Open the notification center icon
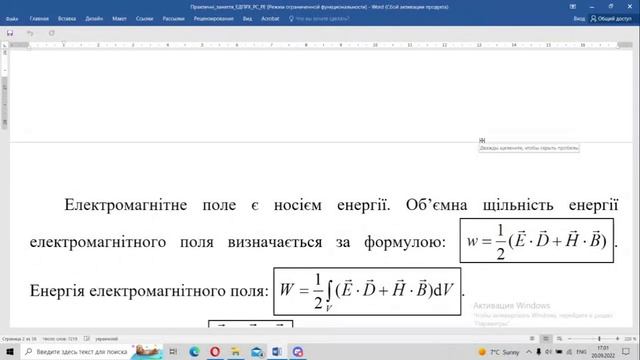 (626, 352)
